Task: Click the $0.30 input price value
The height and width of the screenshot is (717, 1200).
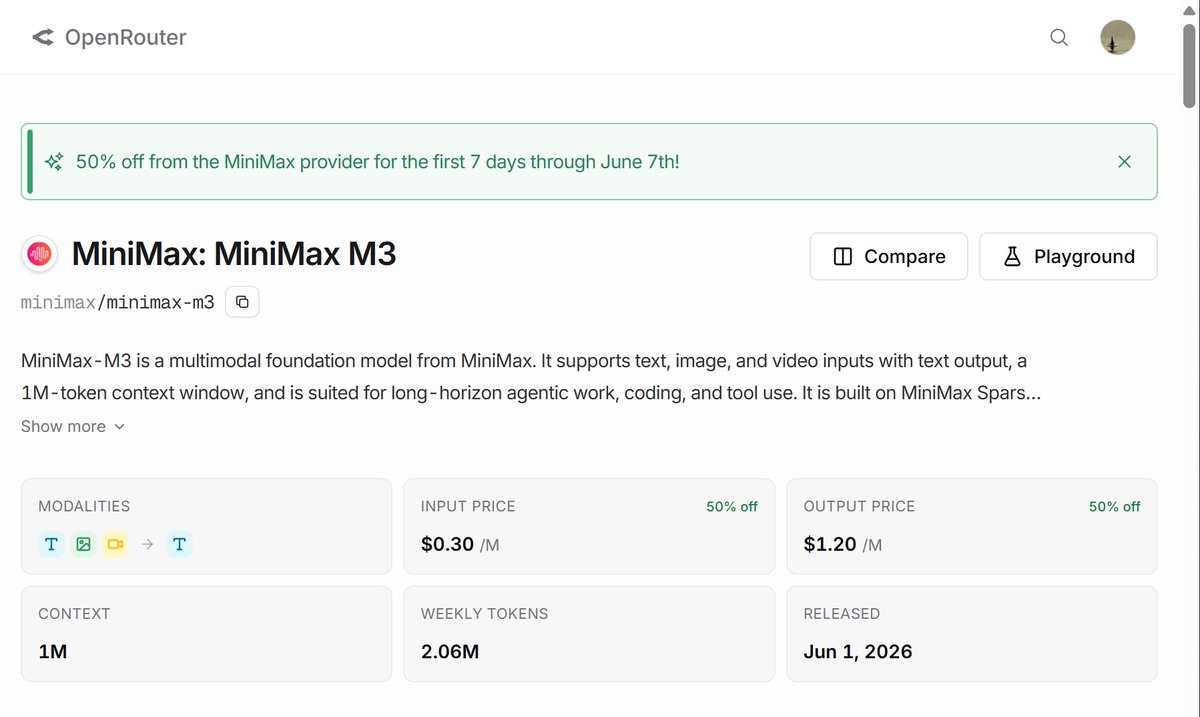Action: (447, 544)
